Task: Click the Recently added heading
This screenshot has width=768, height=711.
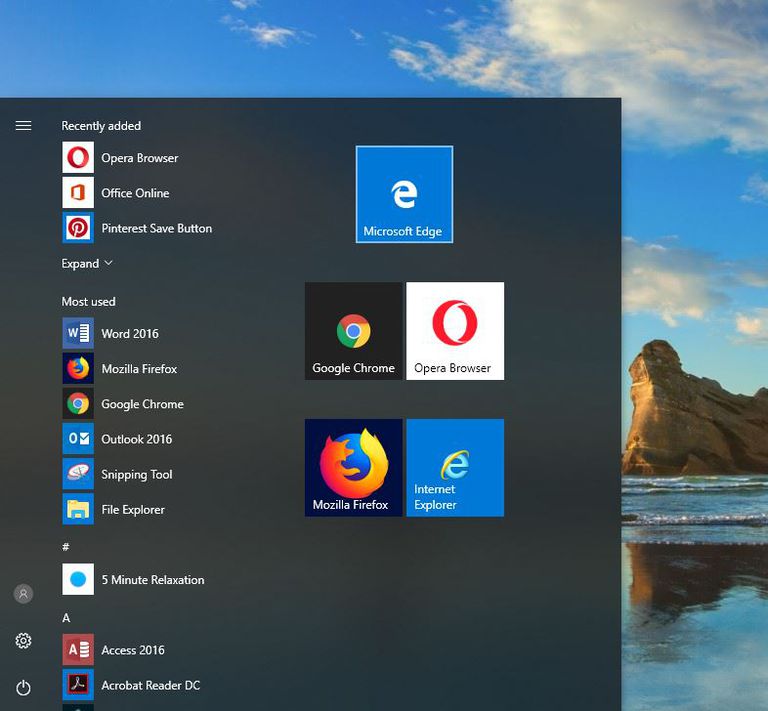Action: (x=101, y=126)
